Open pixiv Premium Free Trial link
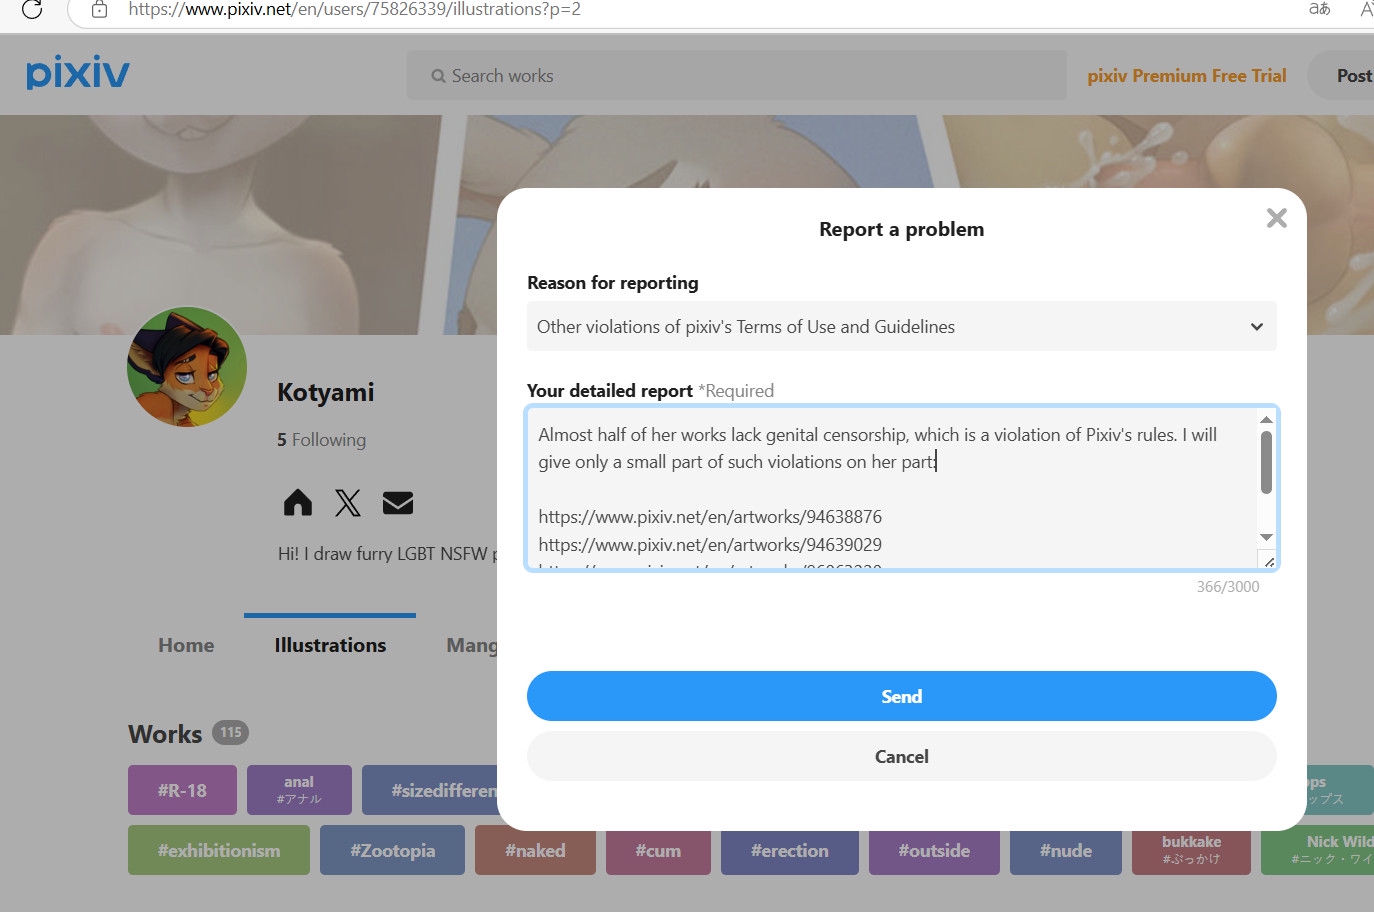Viewport: 1374px width, 912px height. [x=1187, y=76]
